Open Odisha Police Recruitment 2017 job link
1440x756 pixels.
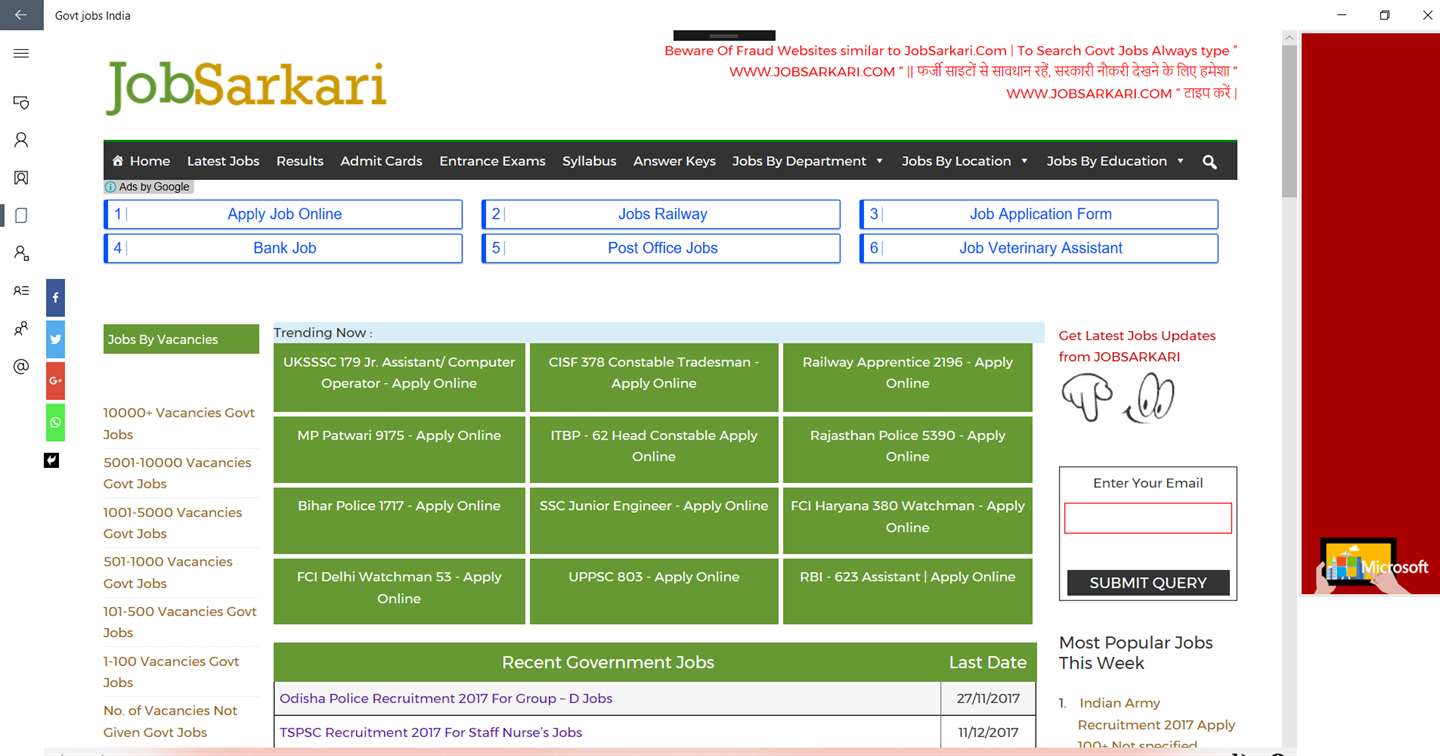click(x=446, y=698)
